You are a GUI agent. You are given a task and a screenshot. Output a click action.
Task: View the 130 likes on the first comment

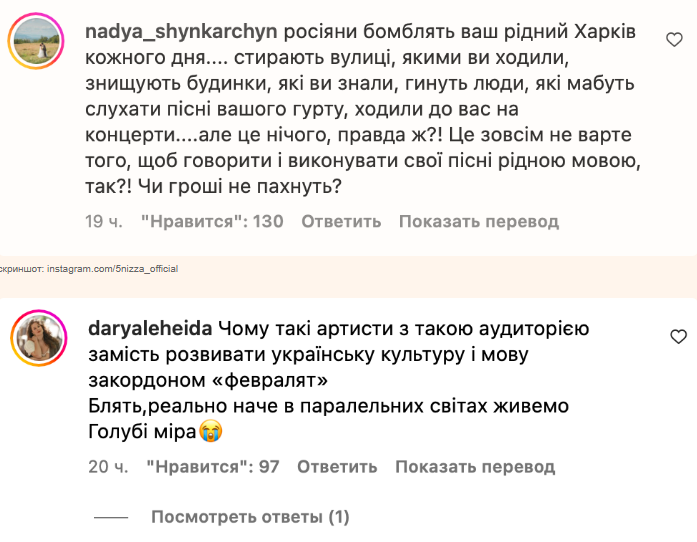(x=211, y=221)
